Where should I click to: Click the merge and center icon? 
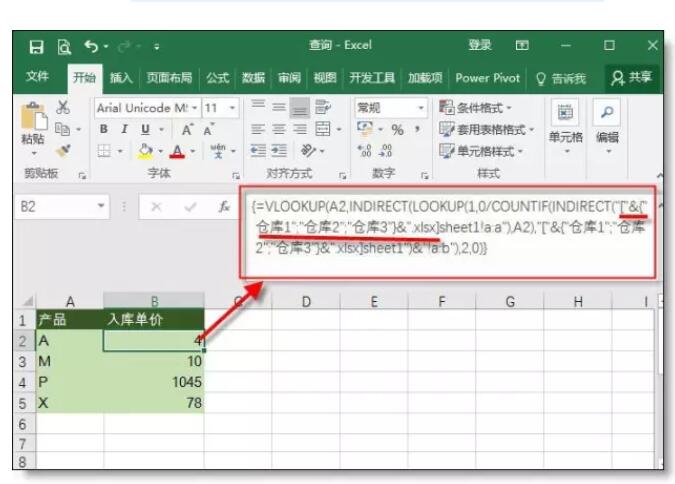point(323,129)
